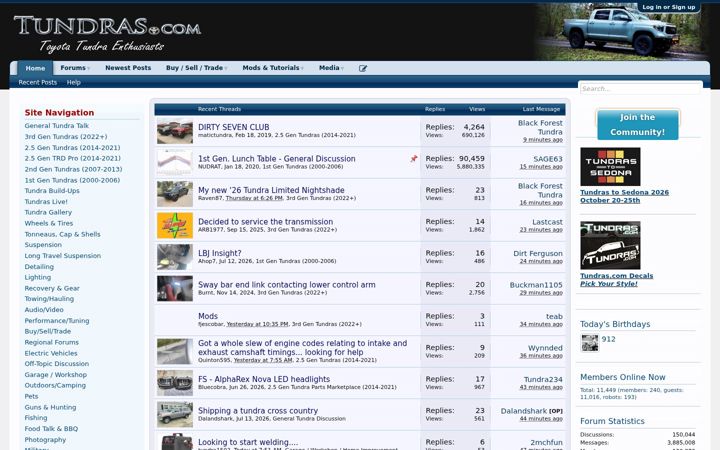Viewport: 720px width, 450px height.
Task: Open the Media nav item
Action: pos(329,68)
